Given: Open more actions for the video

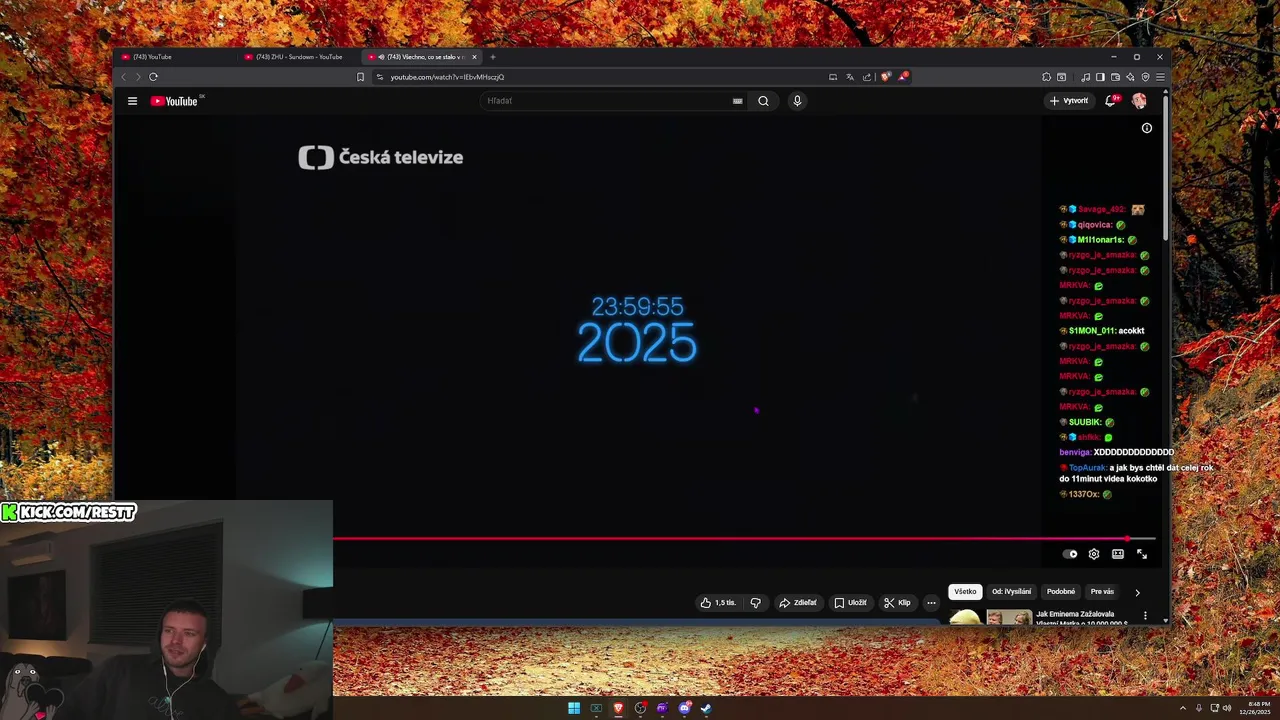Looking at the screenshot, I should pos(931,603).
